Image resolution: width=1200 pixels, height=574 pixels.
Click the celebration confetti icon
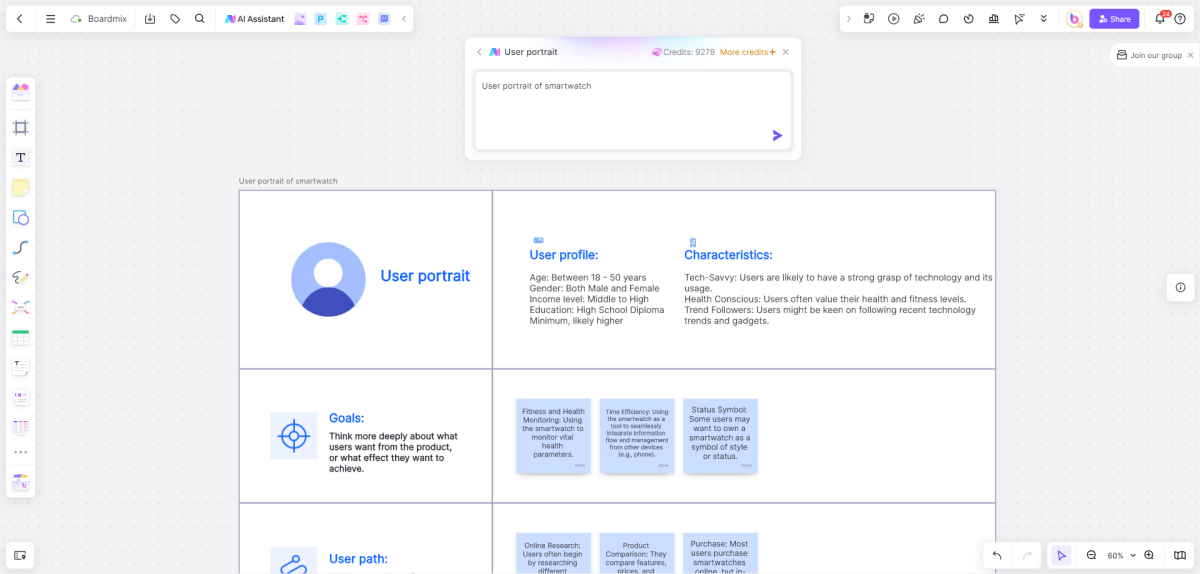[x=918, y=19]
